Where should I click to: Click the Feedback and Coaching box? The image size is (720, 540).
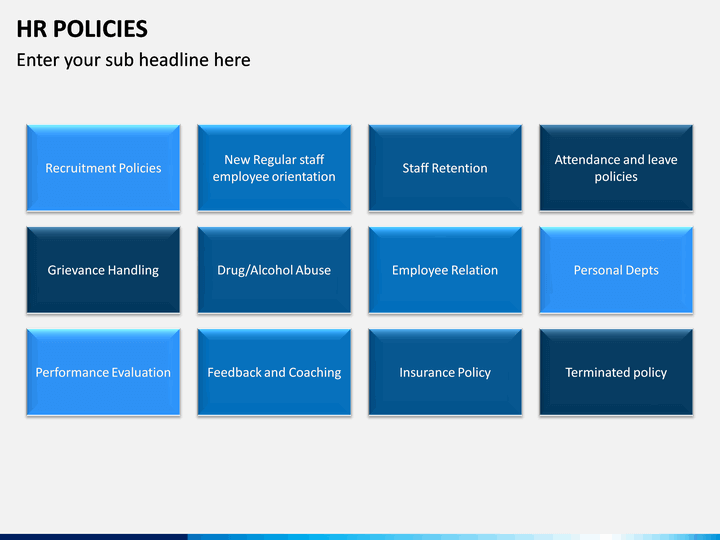pyautogui.click(x=274, y=372)
